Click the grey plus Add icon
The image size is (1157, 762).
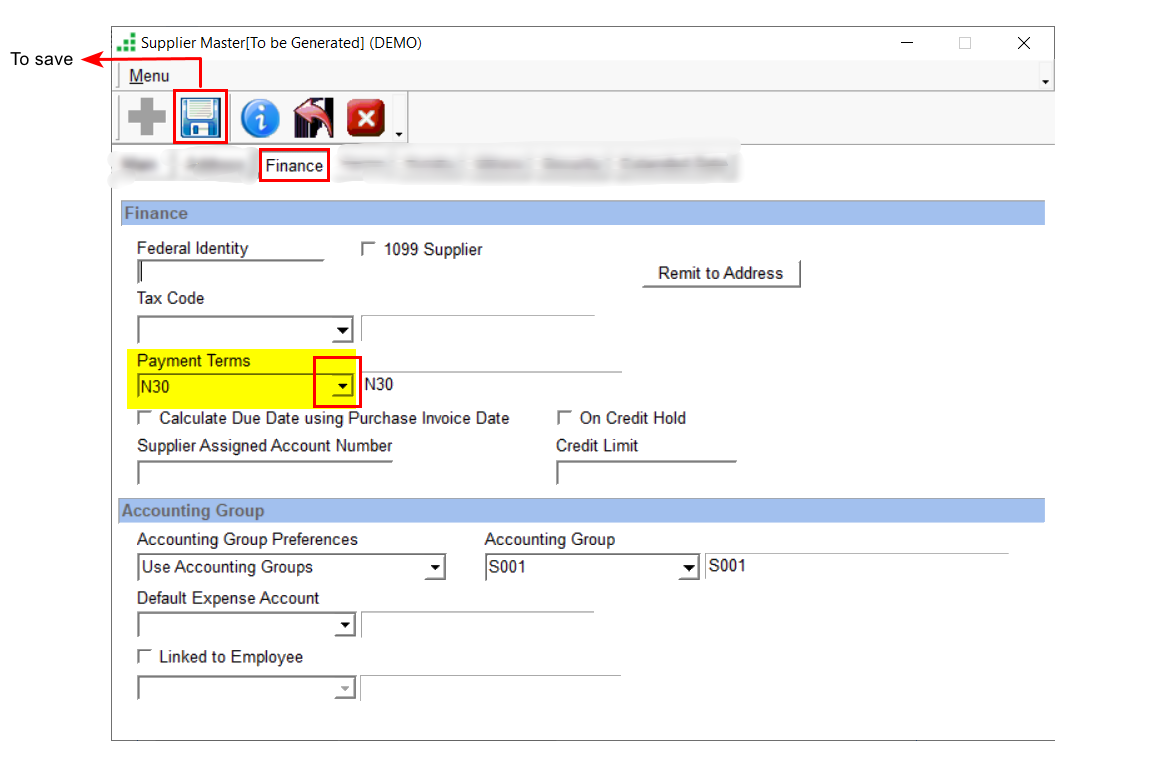(147, 118)
